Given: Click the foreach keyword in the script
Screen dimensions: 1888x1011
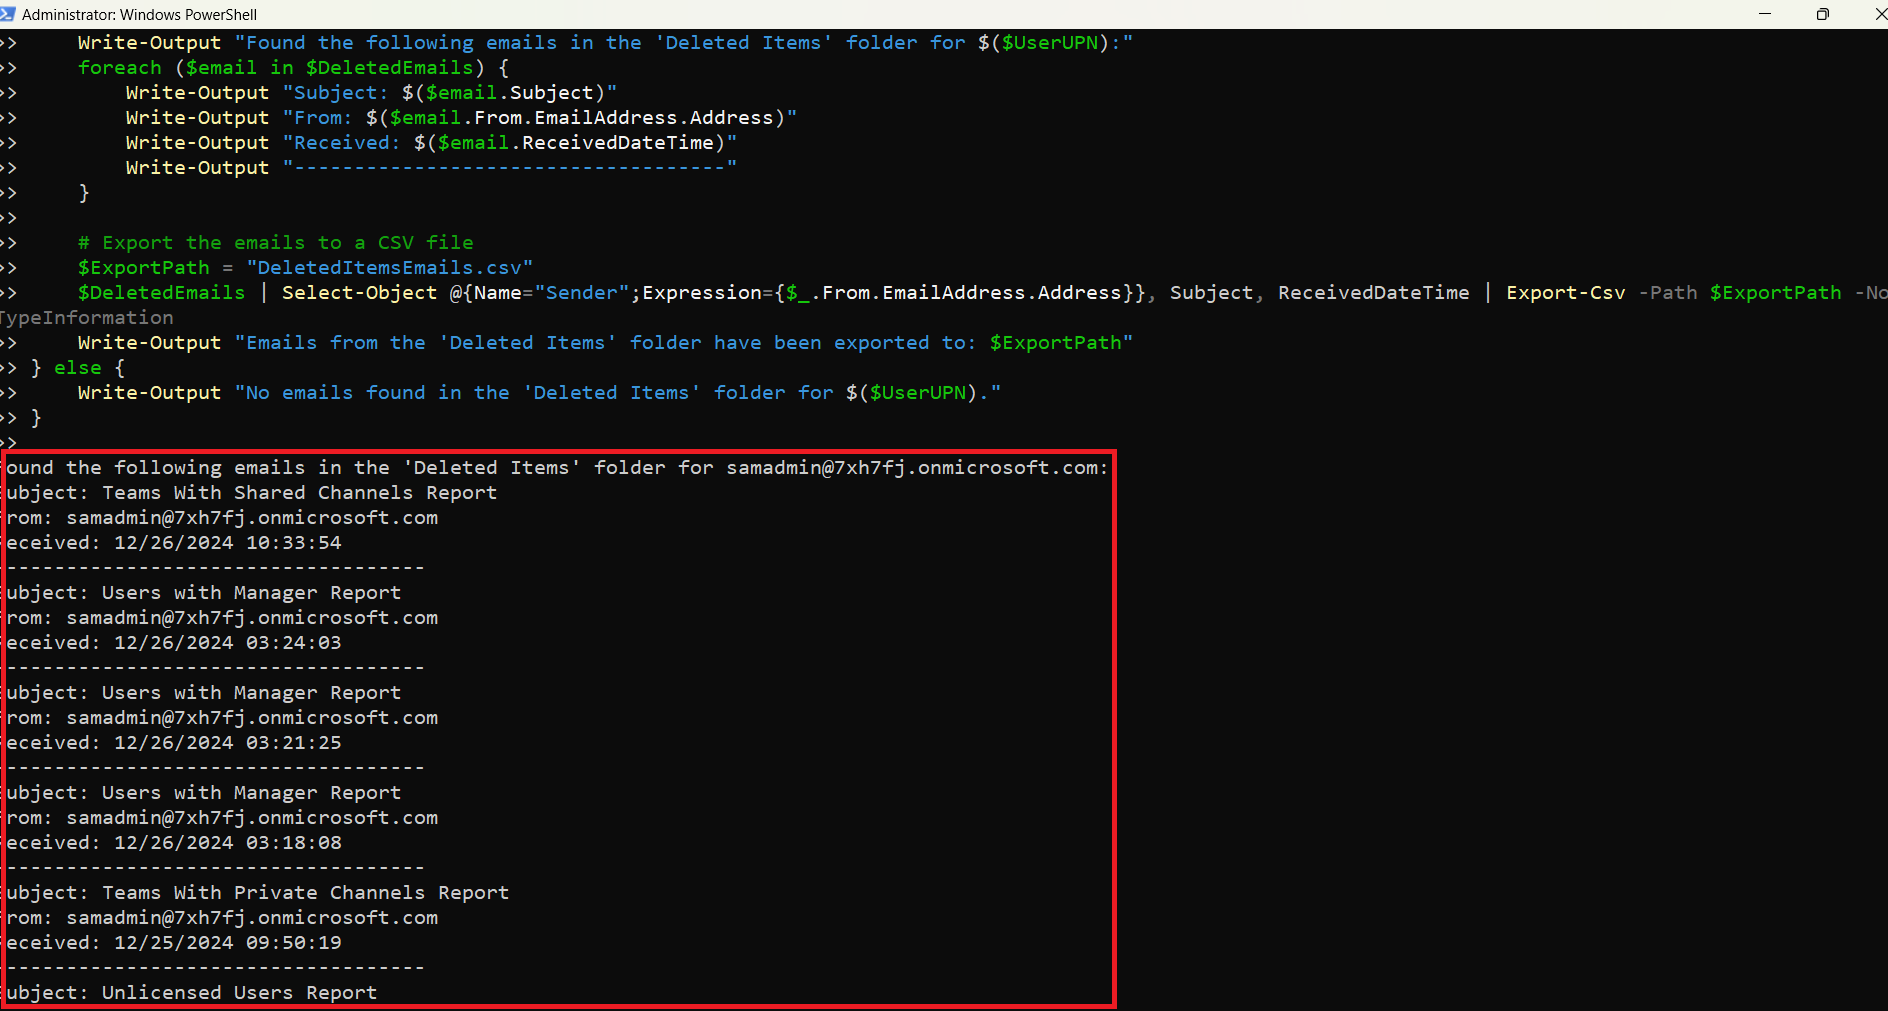Looking at the screenshot, I should click(119, 68).
